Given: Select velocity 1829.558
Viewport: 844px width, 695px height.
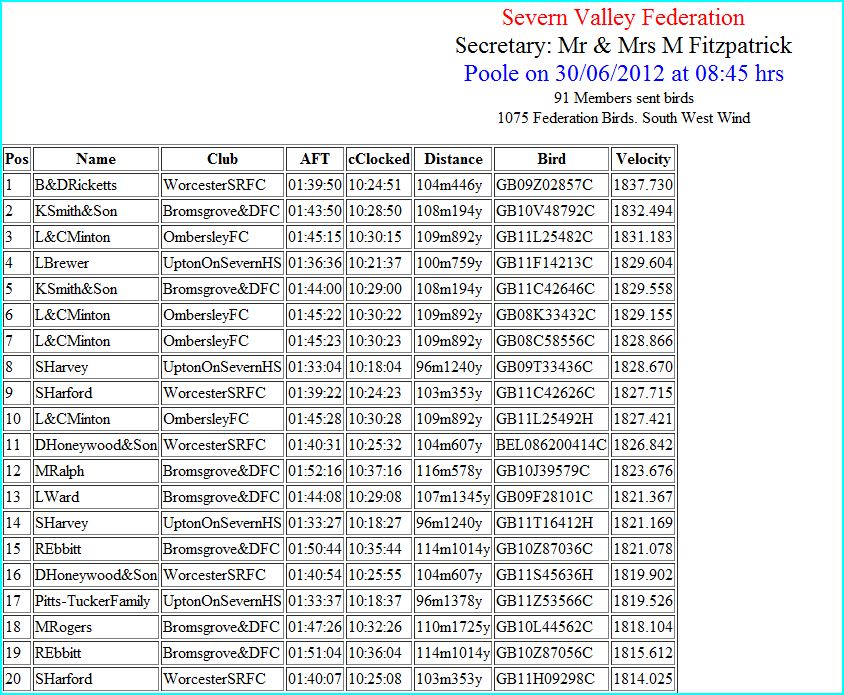Looking at the screenshot, I should (x=643, y=289).
